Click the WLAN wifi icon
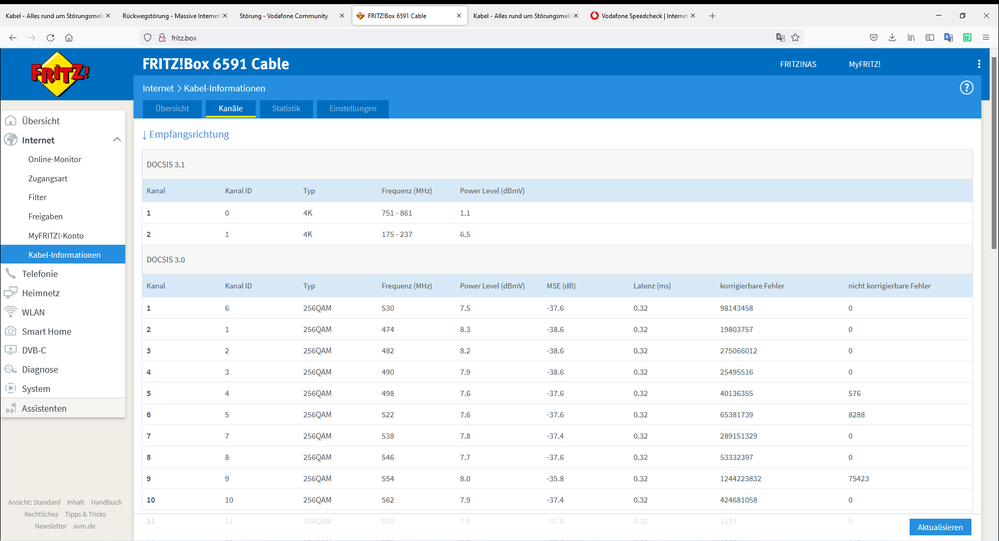Screen dimensions: 999x541 pos(11,312)
